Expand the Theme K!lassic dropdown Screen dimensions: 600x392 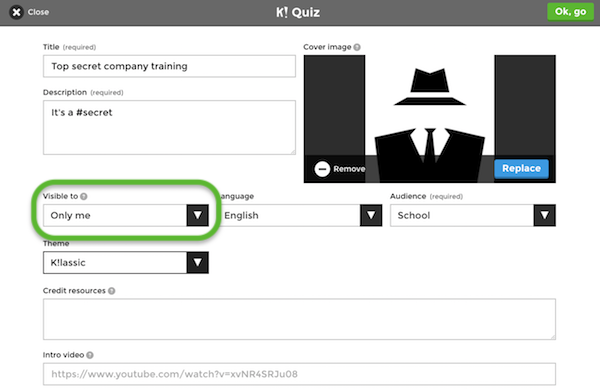126,263
